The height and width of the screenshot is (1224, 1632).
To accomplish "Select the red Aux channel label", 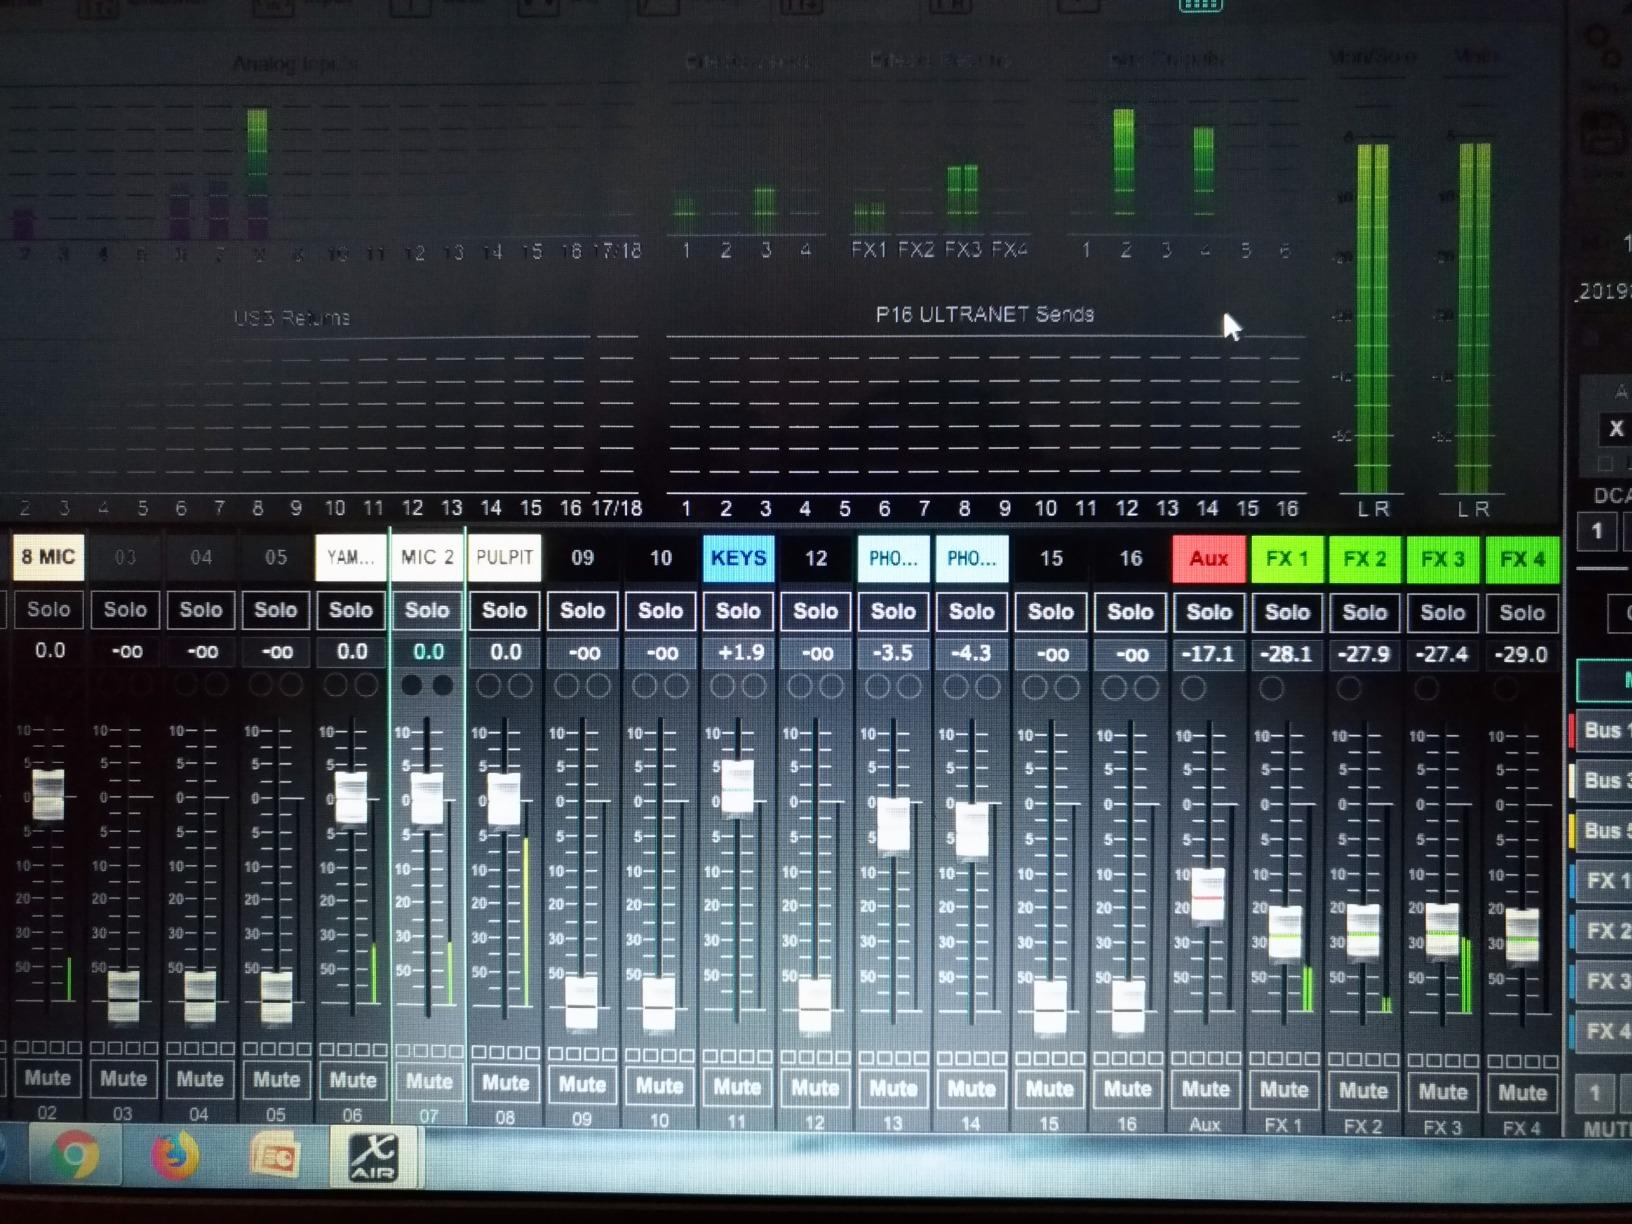I will [x=1208, y=559].
